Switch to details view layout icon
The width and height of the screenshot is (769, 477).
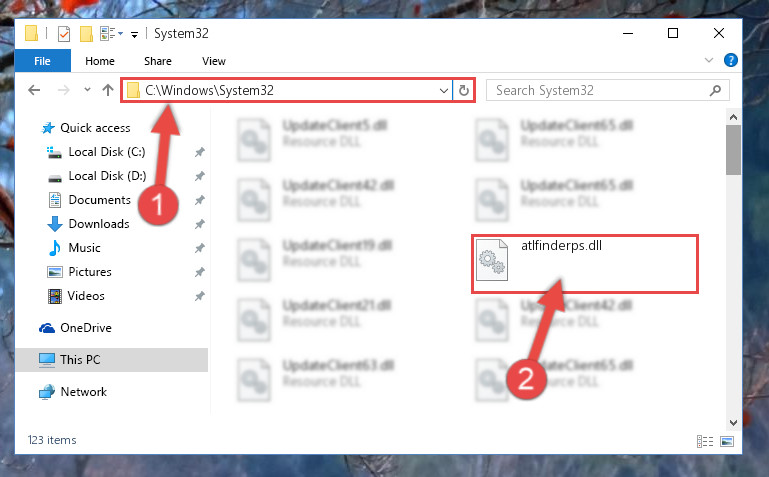click(705, 441)
